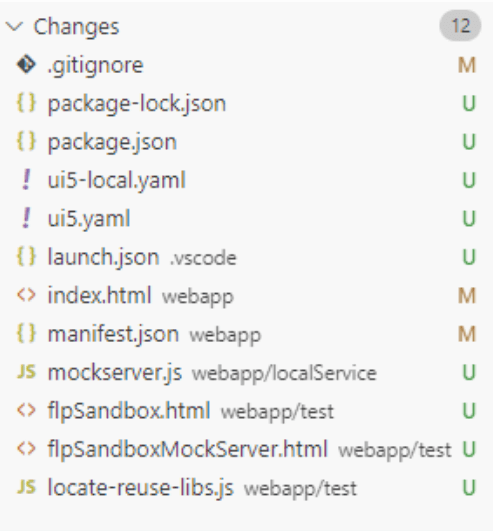This screenshot has height=531, width=493.
Task: Click the M status of manifest.json
Action: 467,334
